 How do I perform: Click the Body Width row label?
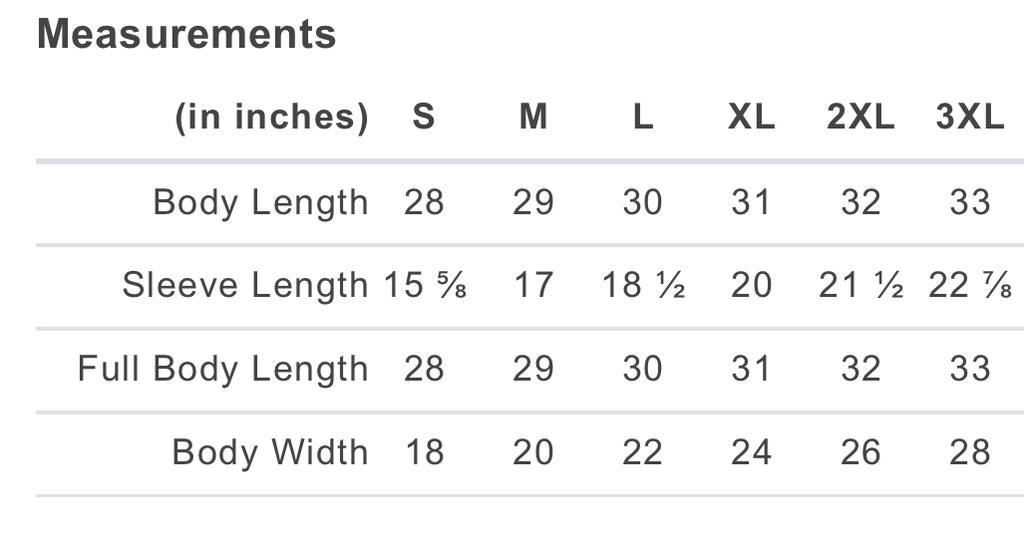270,452
